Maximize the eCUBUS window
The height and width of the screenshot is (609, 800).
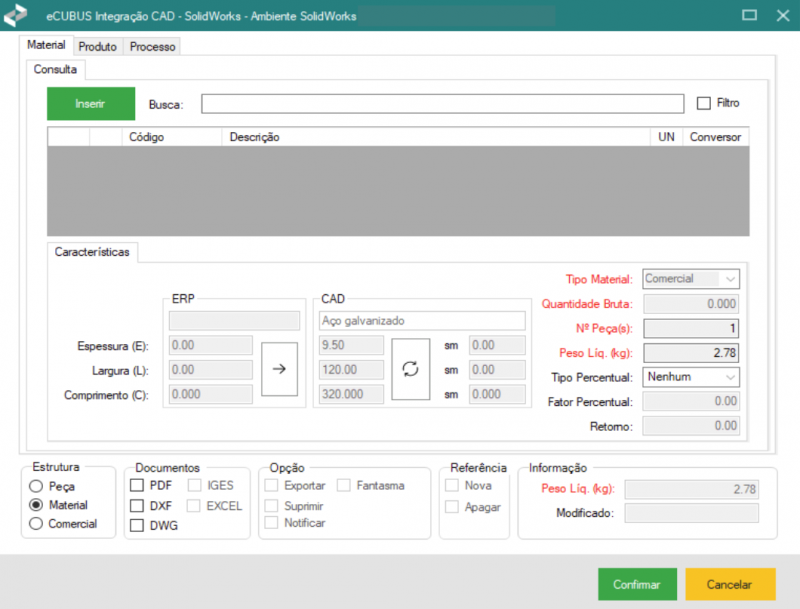[750, 15]
